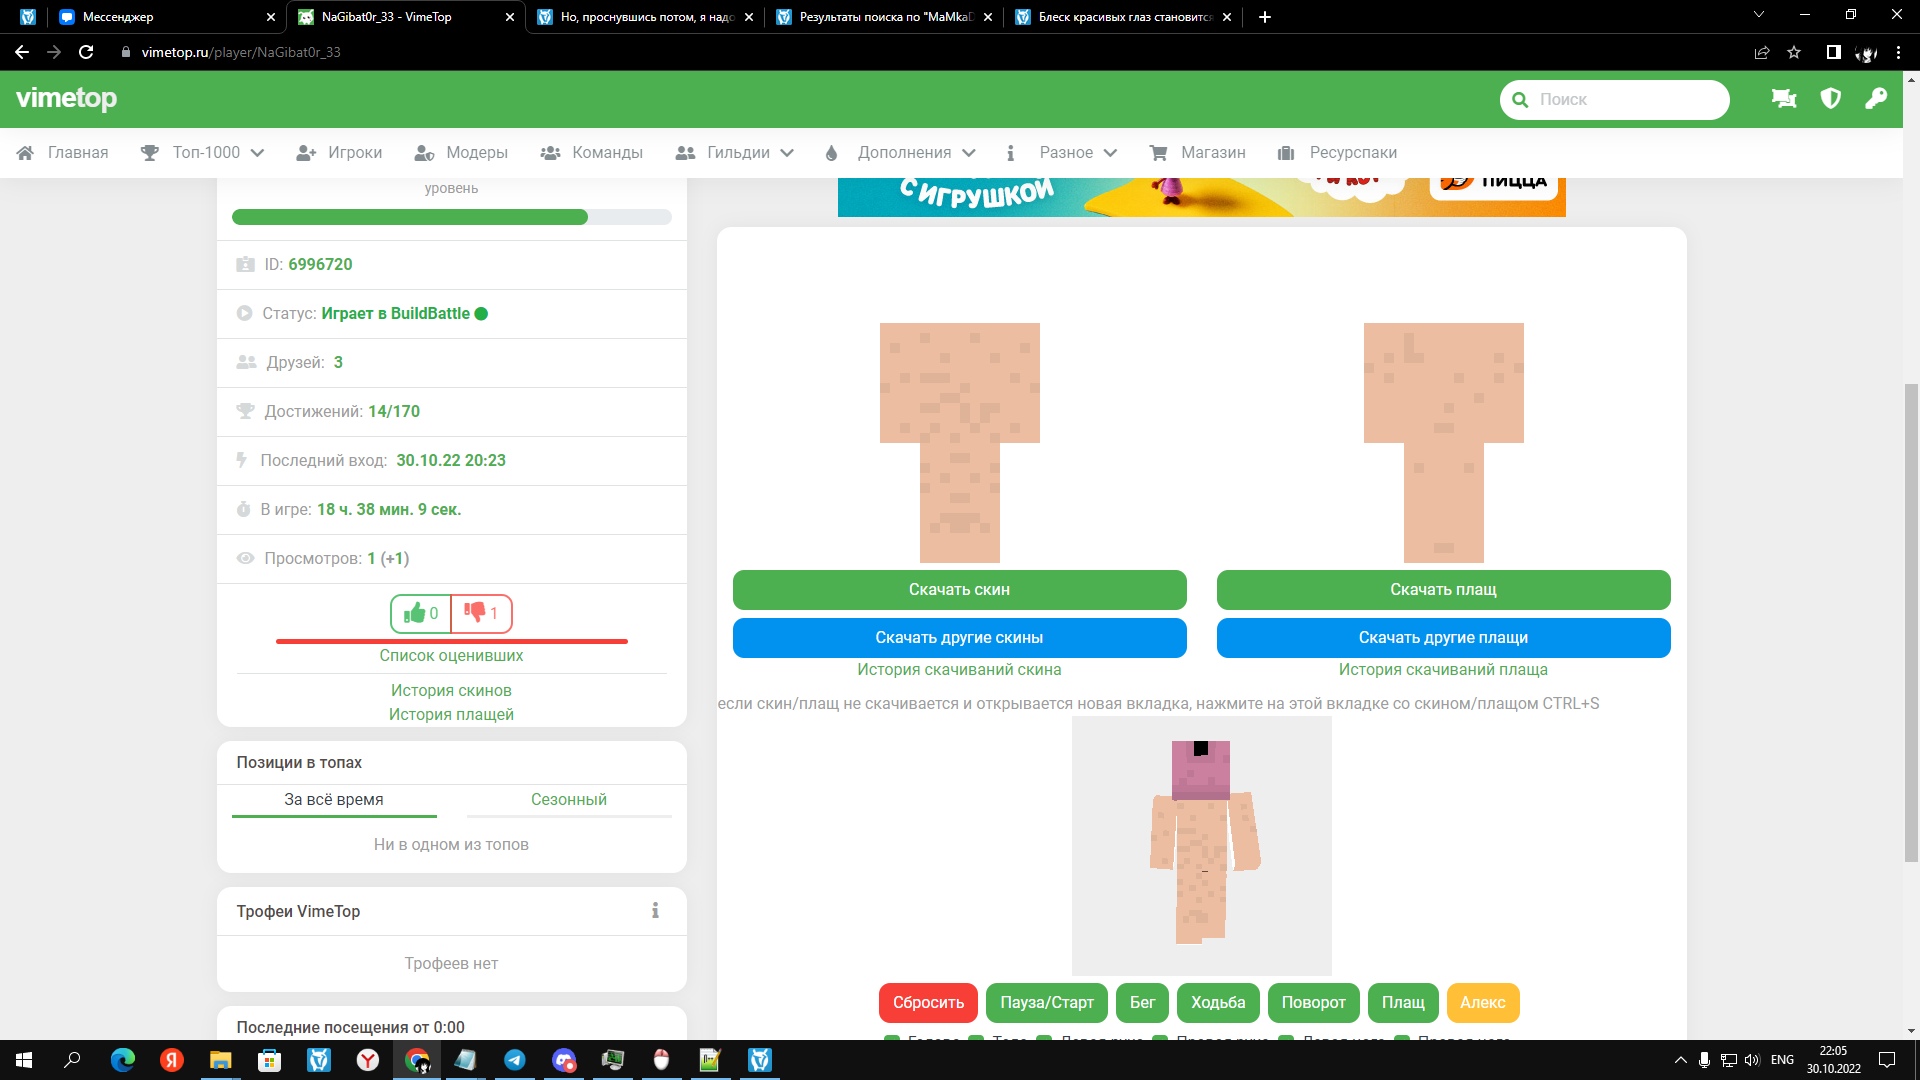Screen dimensions: 1920x1080
Task: Bookmark the page with the star icon
Action: [x=1794, y=52]
